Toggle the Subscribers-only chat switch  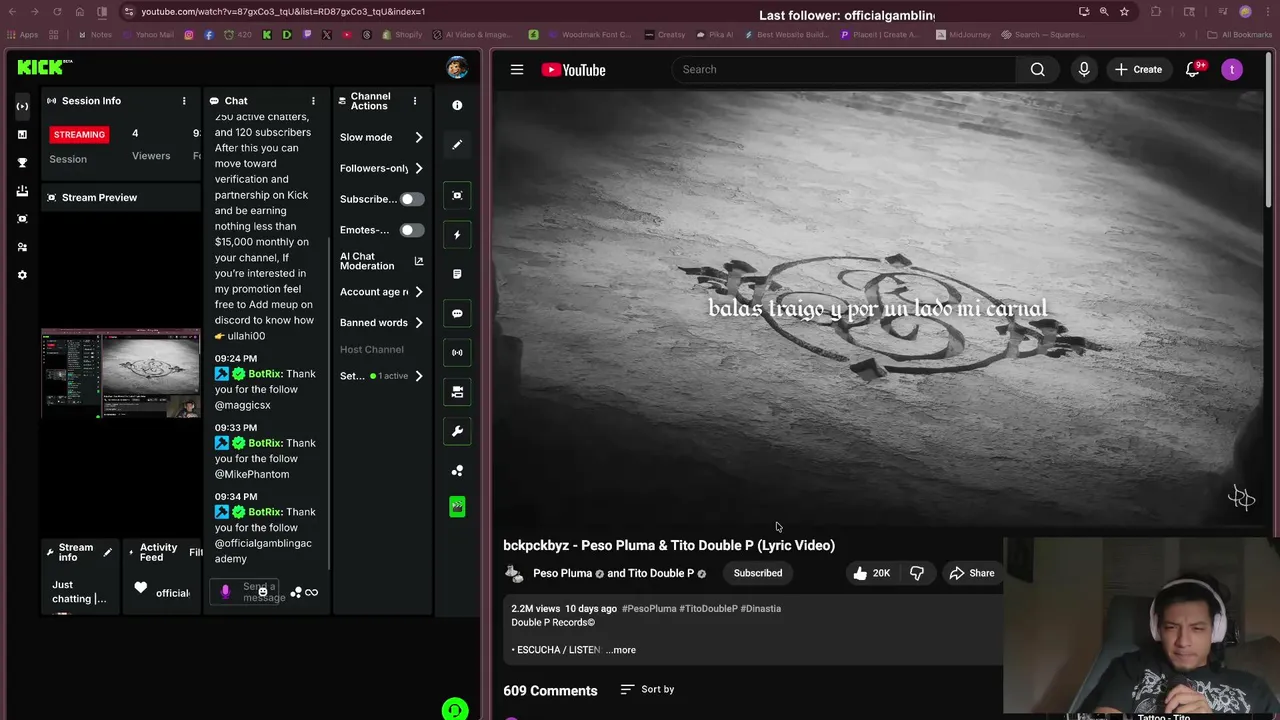412,199
